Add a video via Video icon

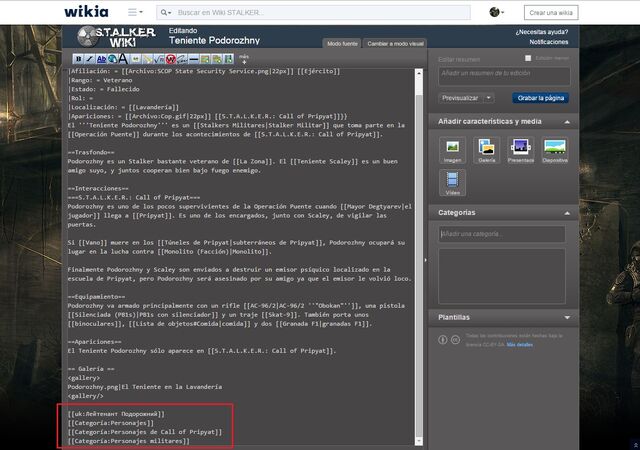click(452, 183)
